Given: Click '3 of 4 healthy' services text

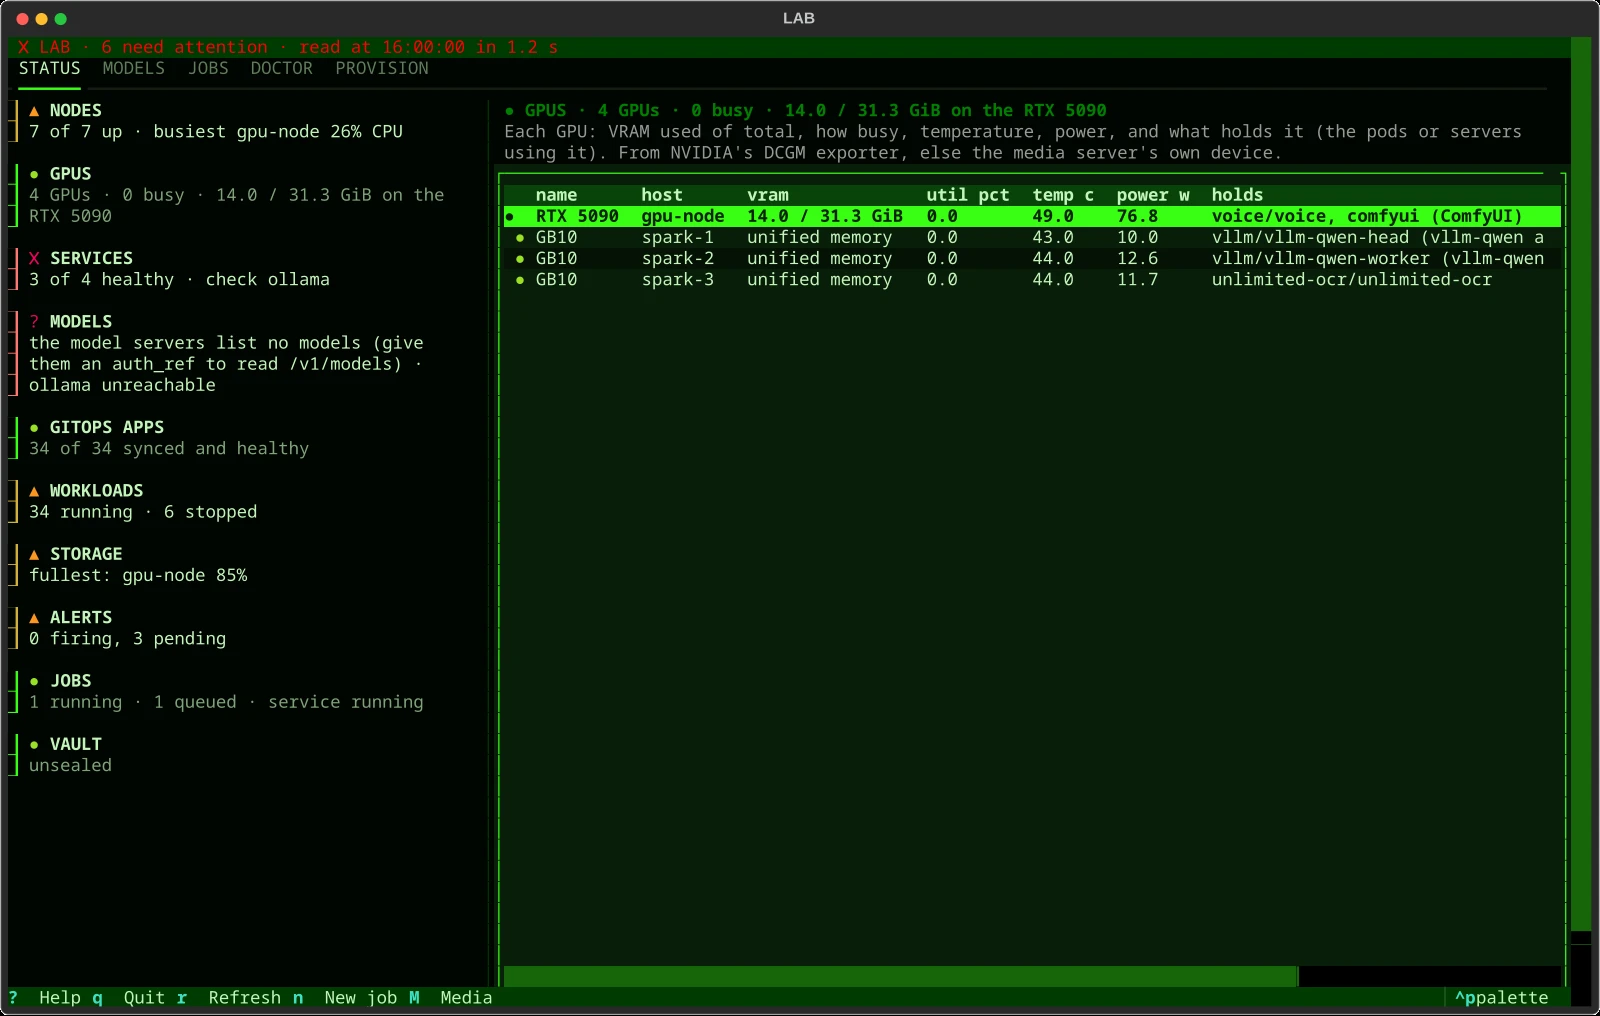Looking at the screenshot, I should pyautogui.click(x=101, y=280).
